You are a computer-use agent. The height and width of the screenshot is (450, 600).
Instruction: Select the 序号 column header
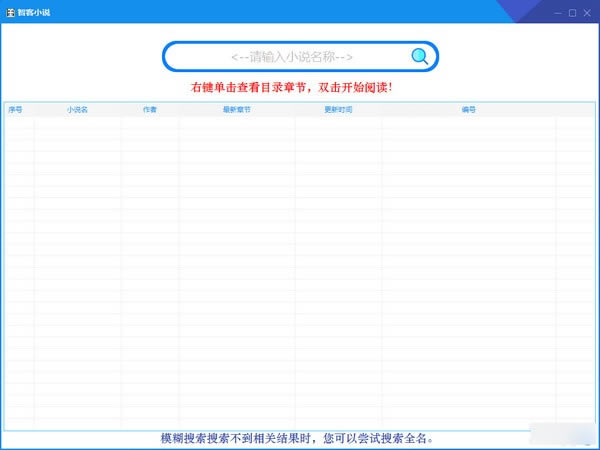coord(15,110)
